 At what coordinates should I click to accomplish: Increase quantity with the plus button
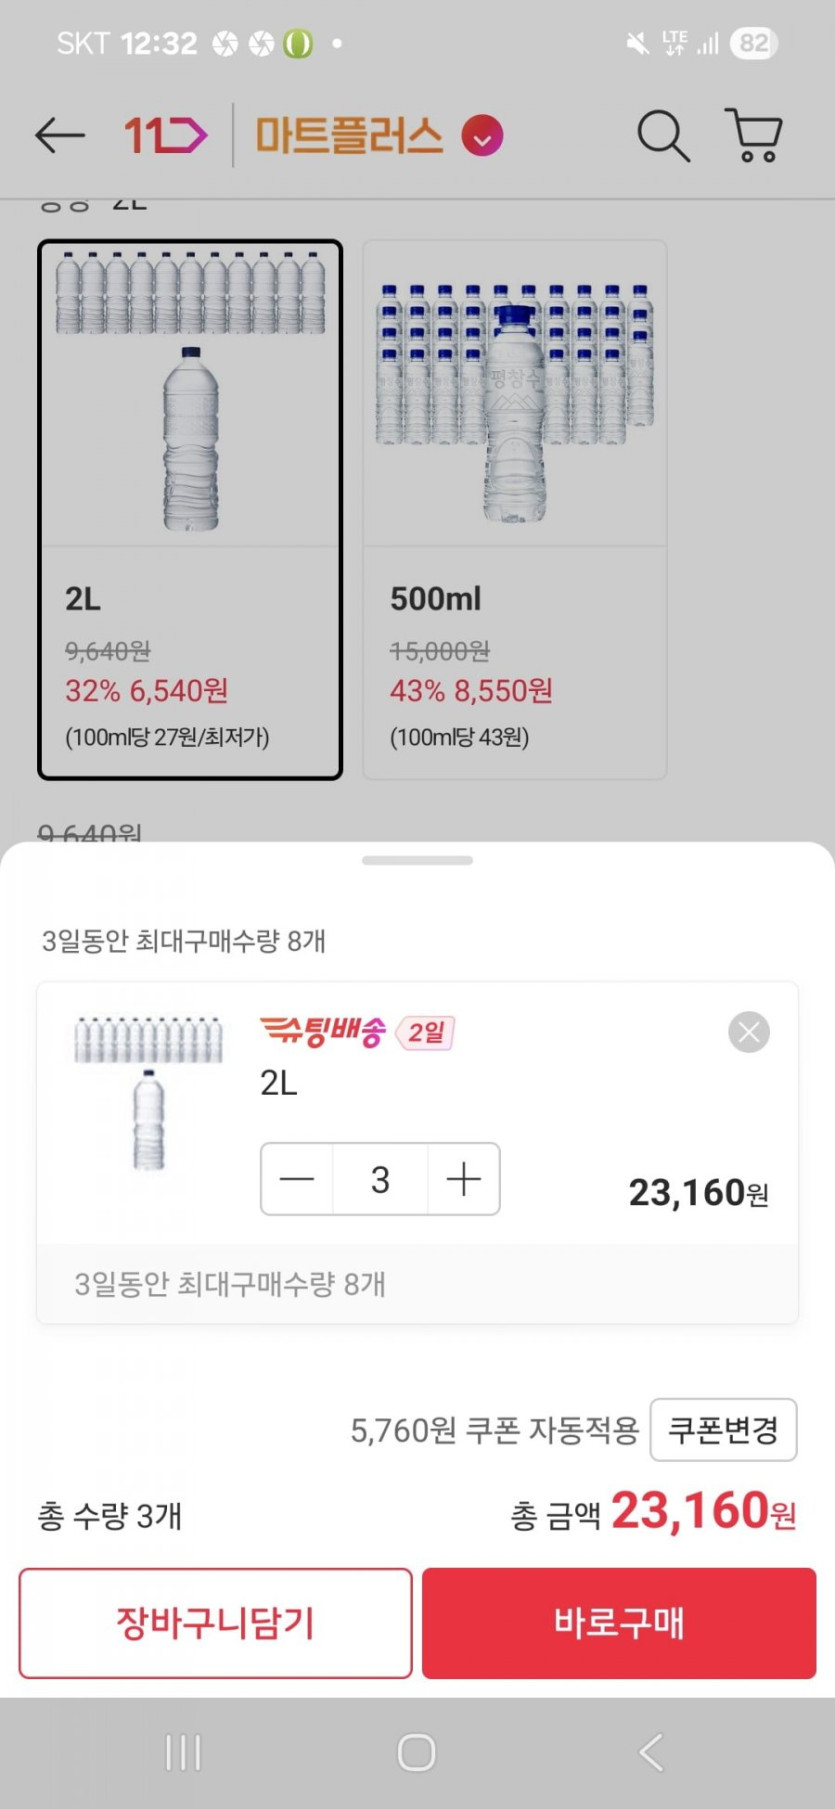pyautogui.click(x=463, y=1179)
